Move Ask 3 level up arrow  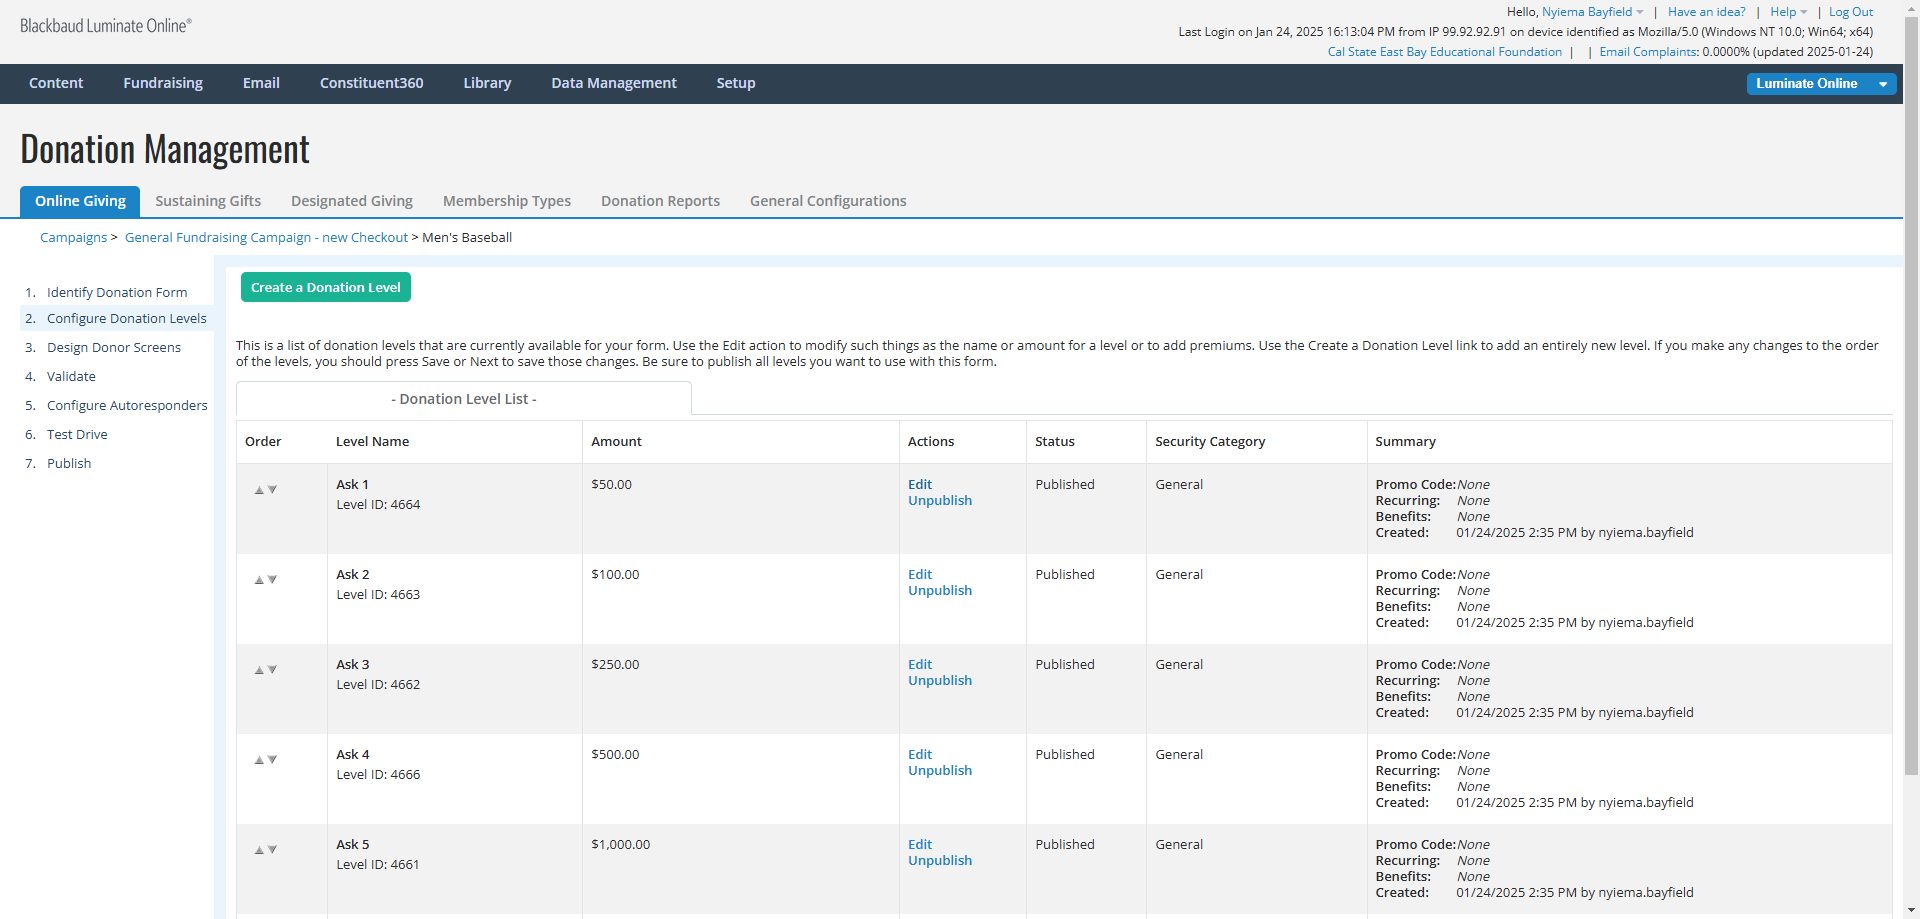(259, 670)
